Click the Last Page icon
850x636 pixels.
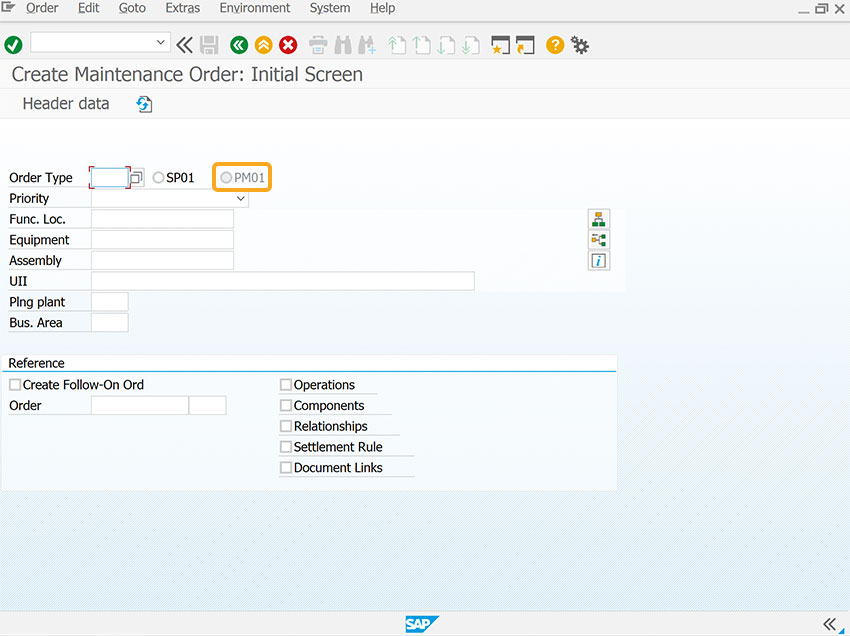pyautogui.click(x=471, y=45)
